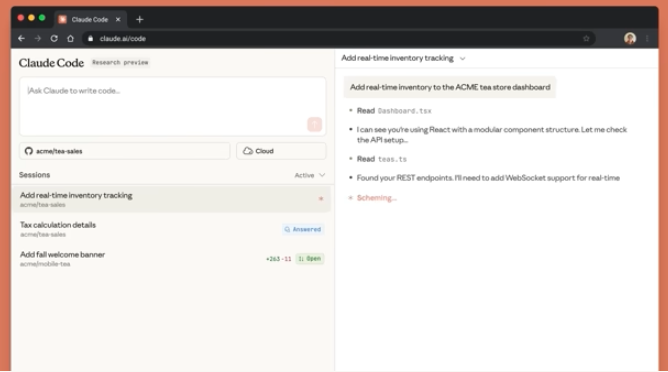The width and height of the screenshot is (668, 372).
Task: Click the Research preview label
Action: coord(120,63)
